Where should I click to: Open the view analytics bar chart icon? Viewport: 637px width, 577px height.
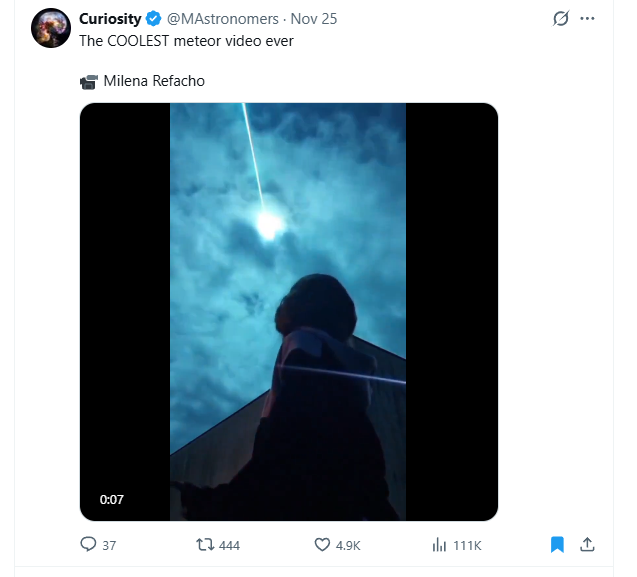(x=438, y=545)
